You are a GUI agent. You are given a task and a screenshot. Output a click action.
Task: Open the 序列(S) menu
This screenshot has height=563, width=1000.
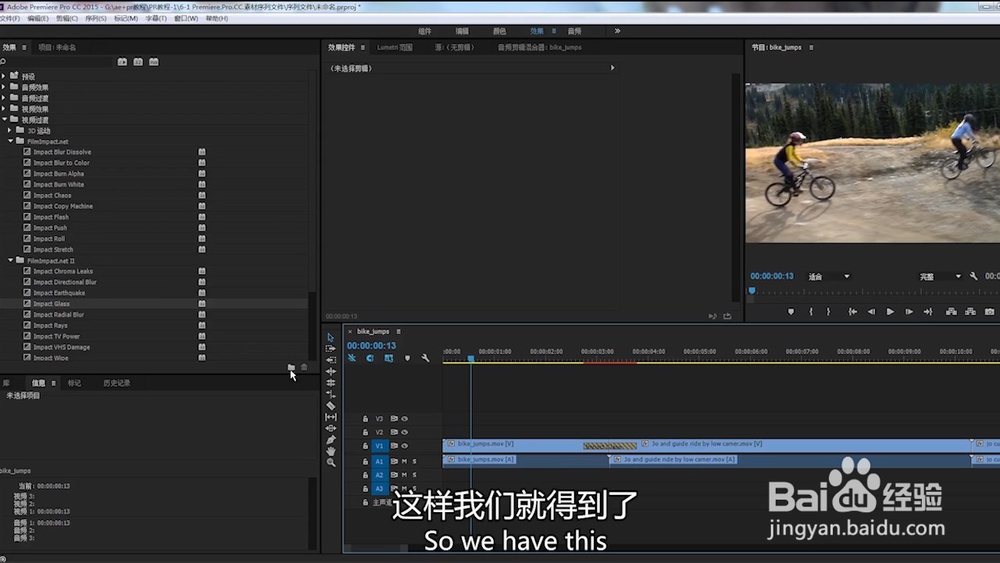click(96, 18)
